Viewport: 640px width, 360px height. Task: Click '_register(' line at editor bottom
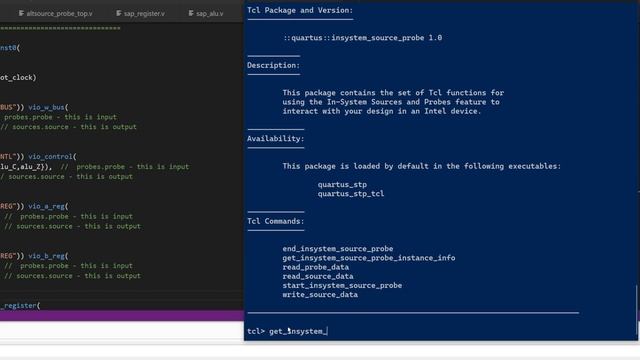click(20, 305)
